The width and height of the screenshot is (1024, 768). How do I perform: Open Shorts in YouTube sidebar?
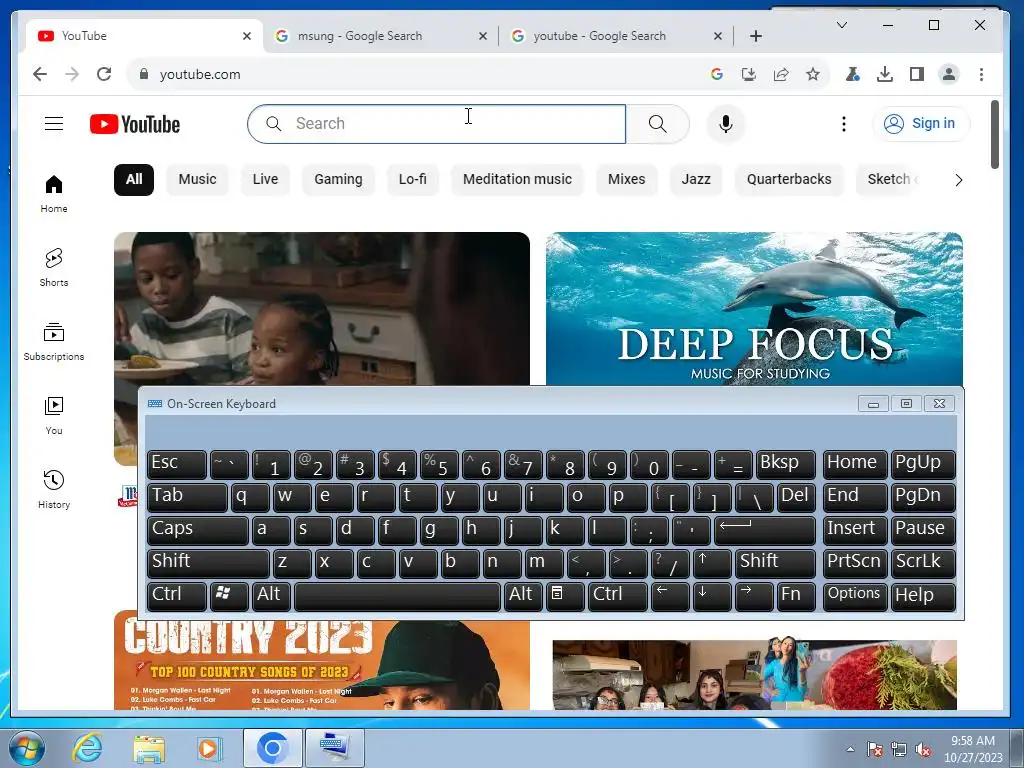(x=54, y=268)
